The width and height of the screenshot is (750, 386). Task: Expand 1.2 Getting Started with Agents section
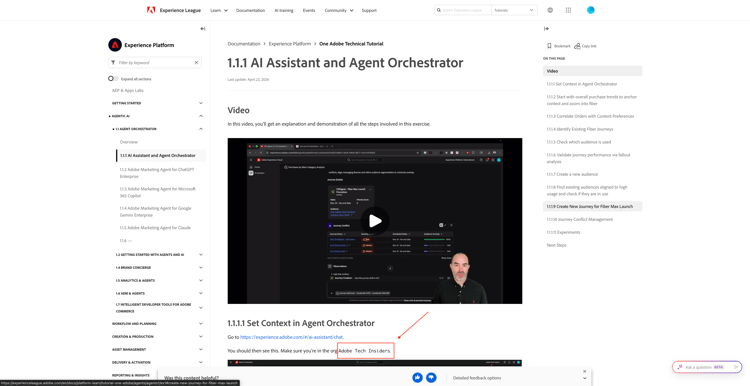(x=201, y=254)
